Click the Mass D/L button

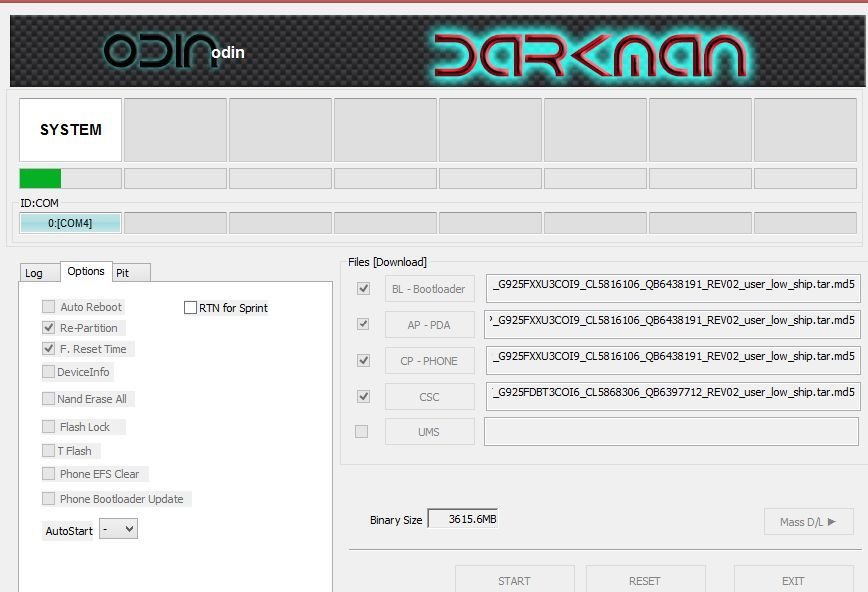point(808,522)
